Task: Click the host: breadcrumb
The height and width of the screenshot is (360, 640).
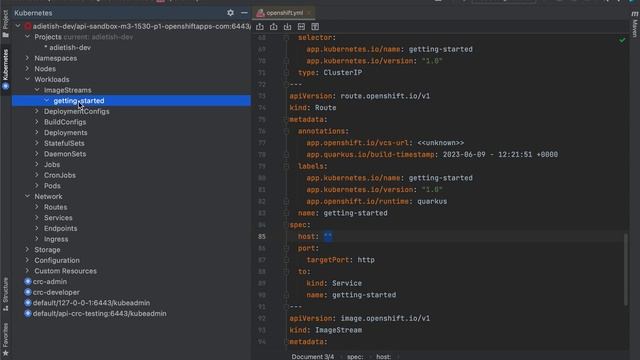Action: tap(383, 356)
